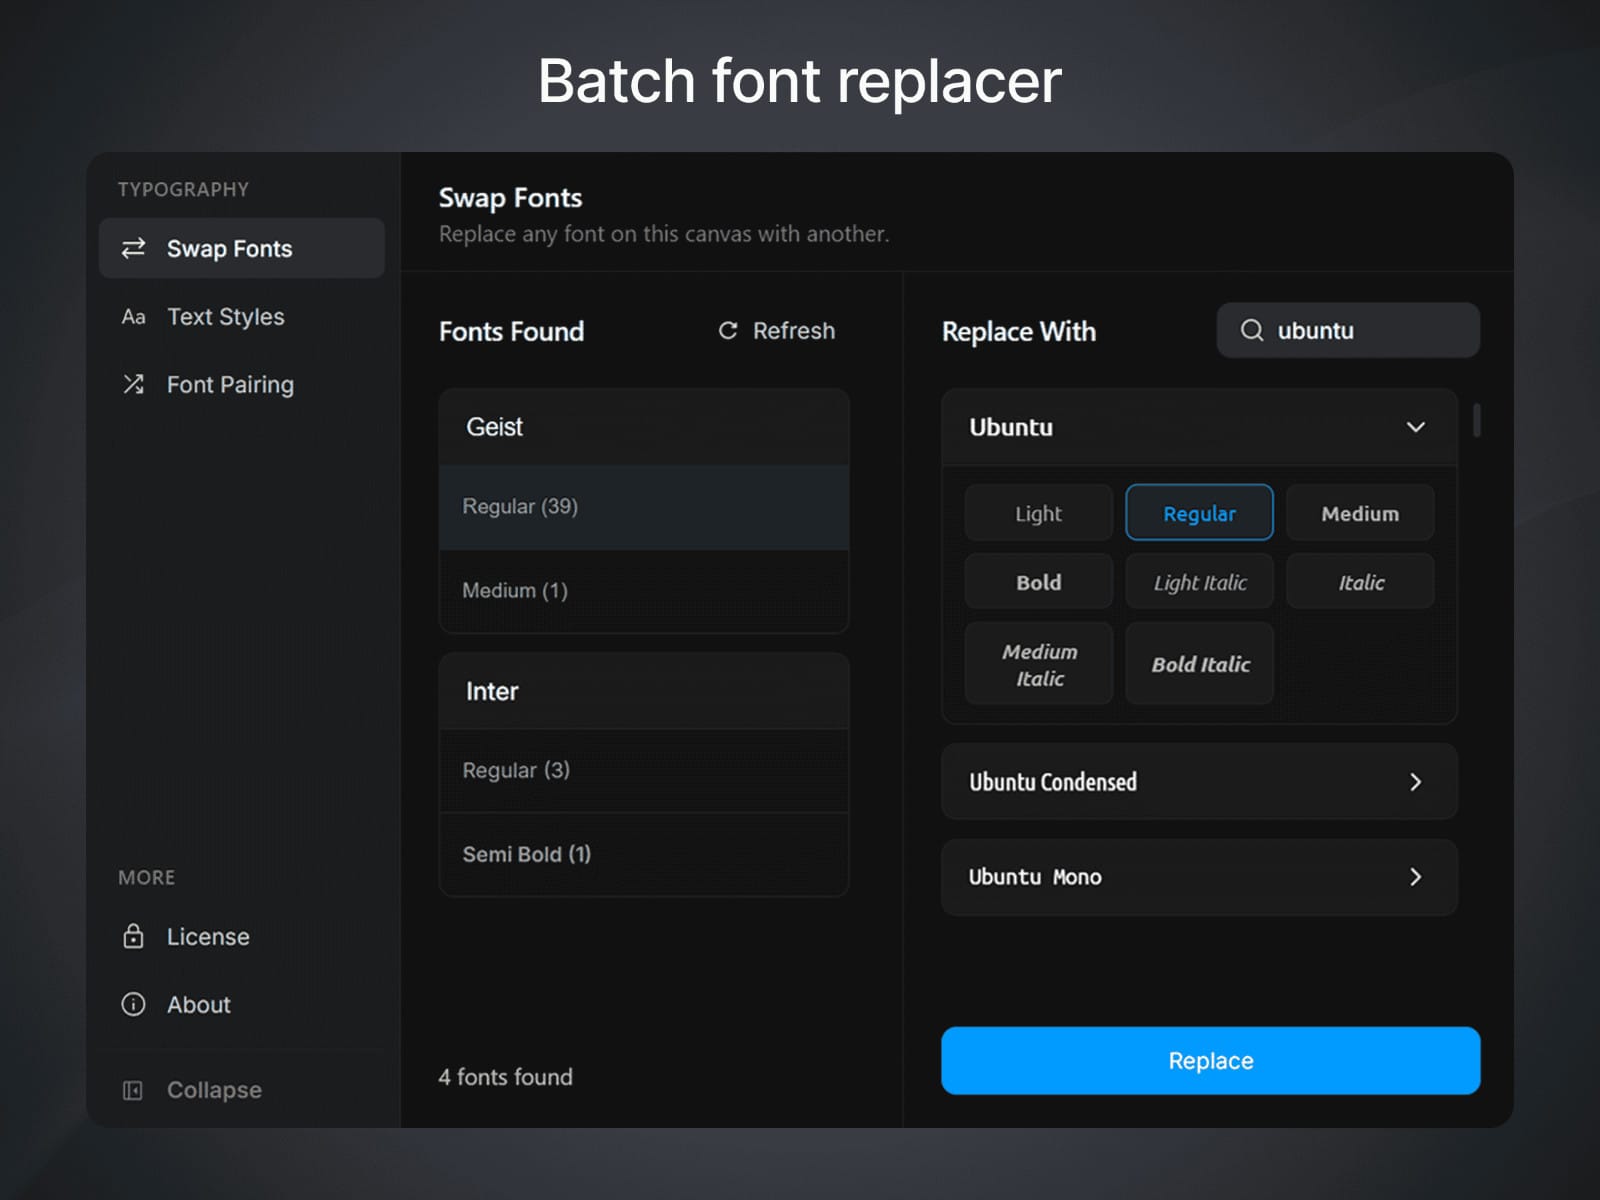Choose the Medium Italic style
The height and width of the screenshot is (1200, 1600).
point(1038,664)
